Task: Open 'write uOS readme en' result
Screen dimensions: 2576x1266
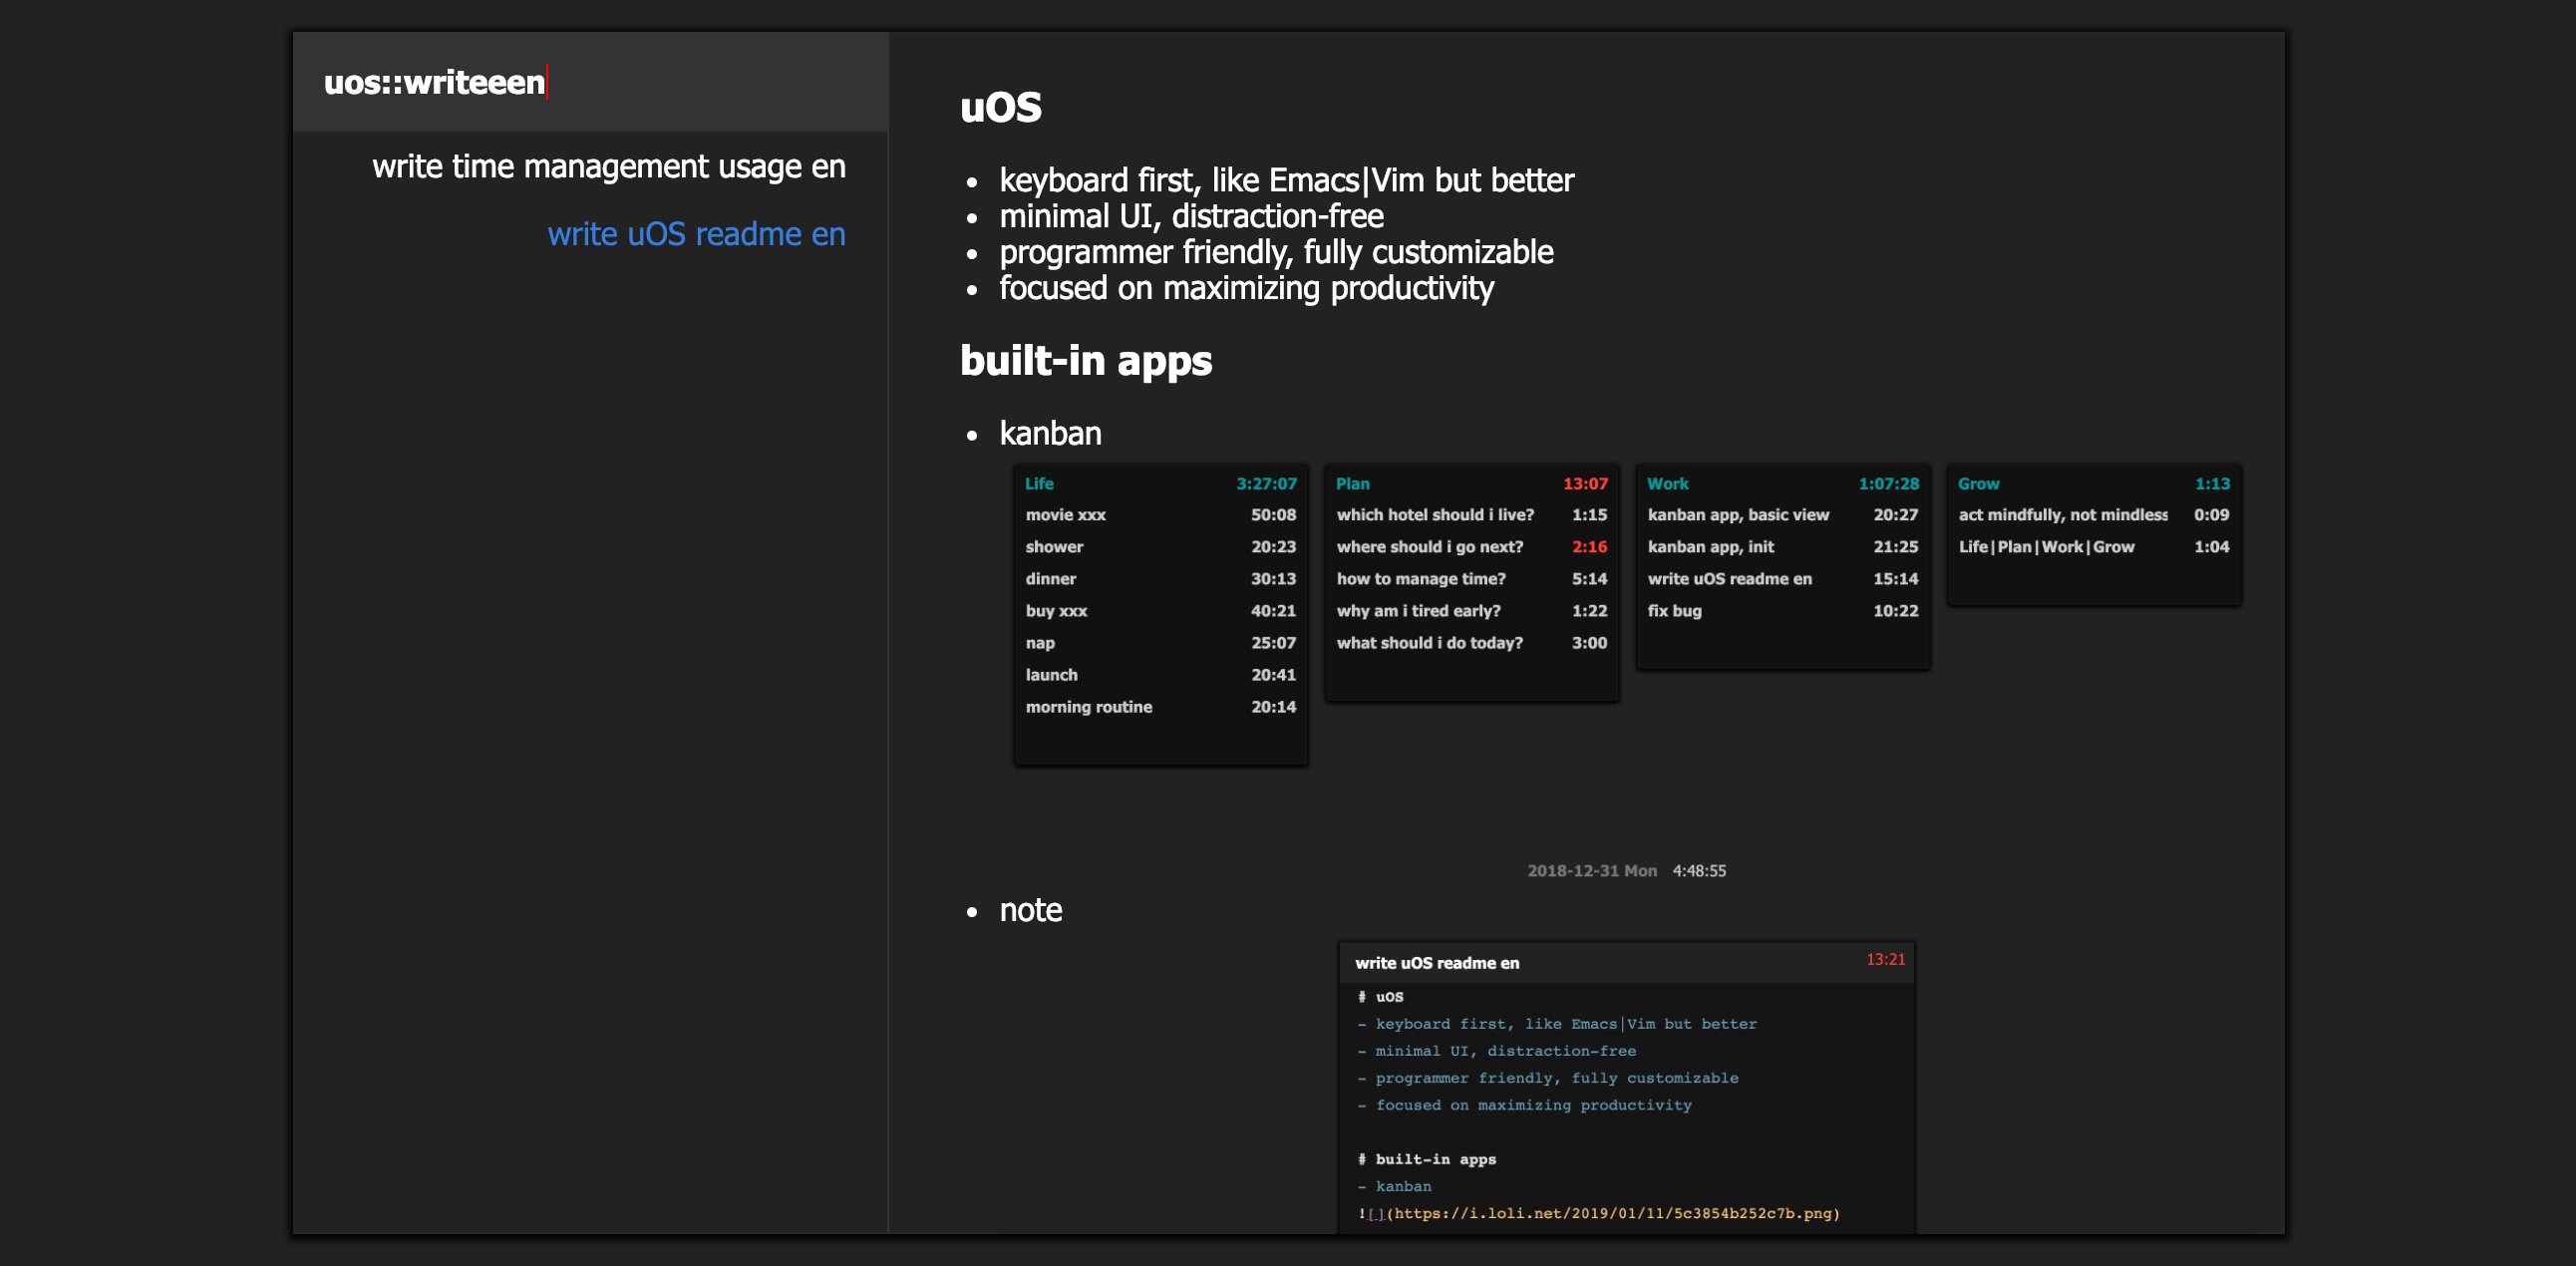Action: pos(695,234)
